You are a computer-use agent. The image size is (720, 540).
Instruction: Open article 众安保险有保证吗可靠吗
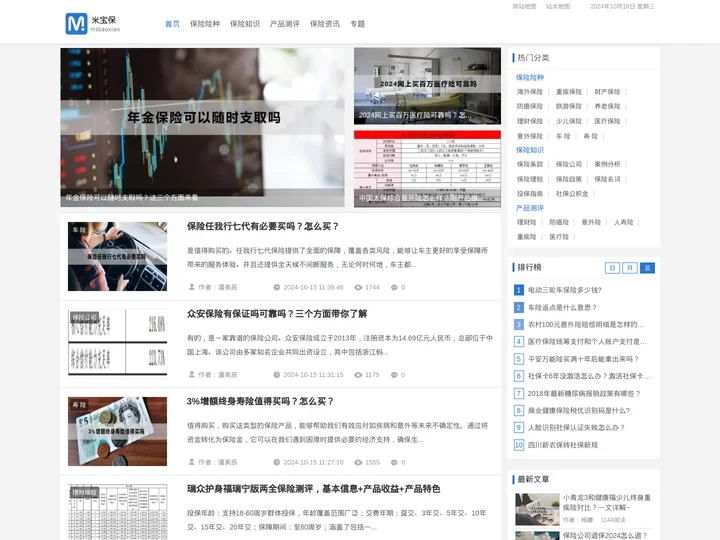pyautogui.click(x=277, y=314)
